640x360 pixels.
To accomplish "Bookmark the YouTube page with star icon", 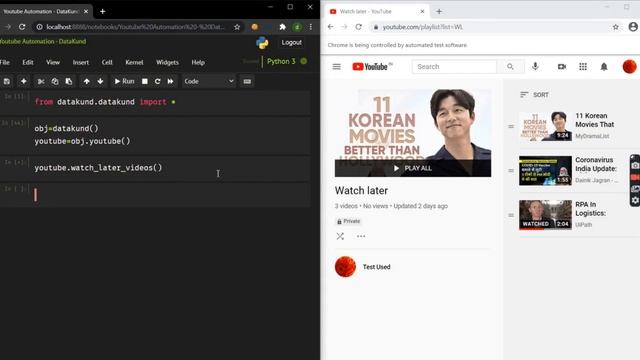I will (616, 27).
